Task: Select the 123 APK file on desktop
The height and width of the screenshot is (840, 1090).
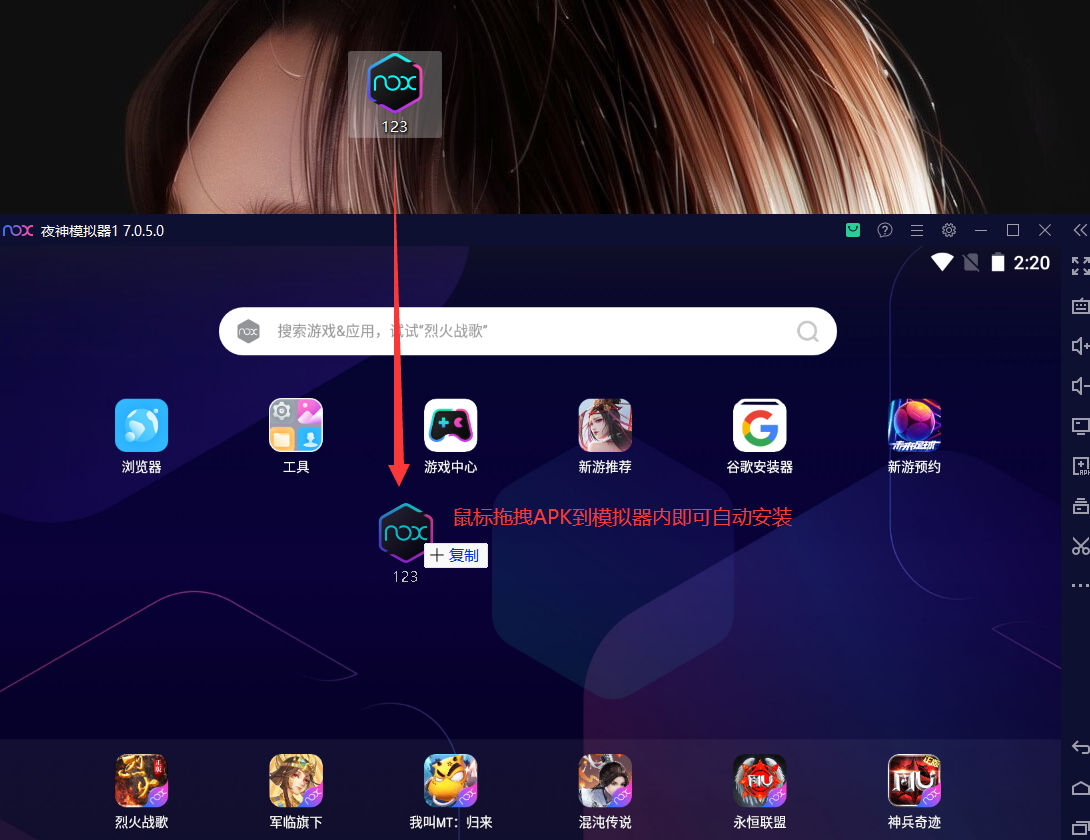Action: click(x=395, y=94)
